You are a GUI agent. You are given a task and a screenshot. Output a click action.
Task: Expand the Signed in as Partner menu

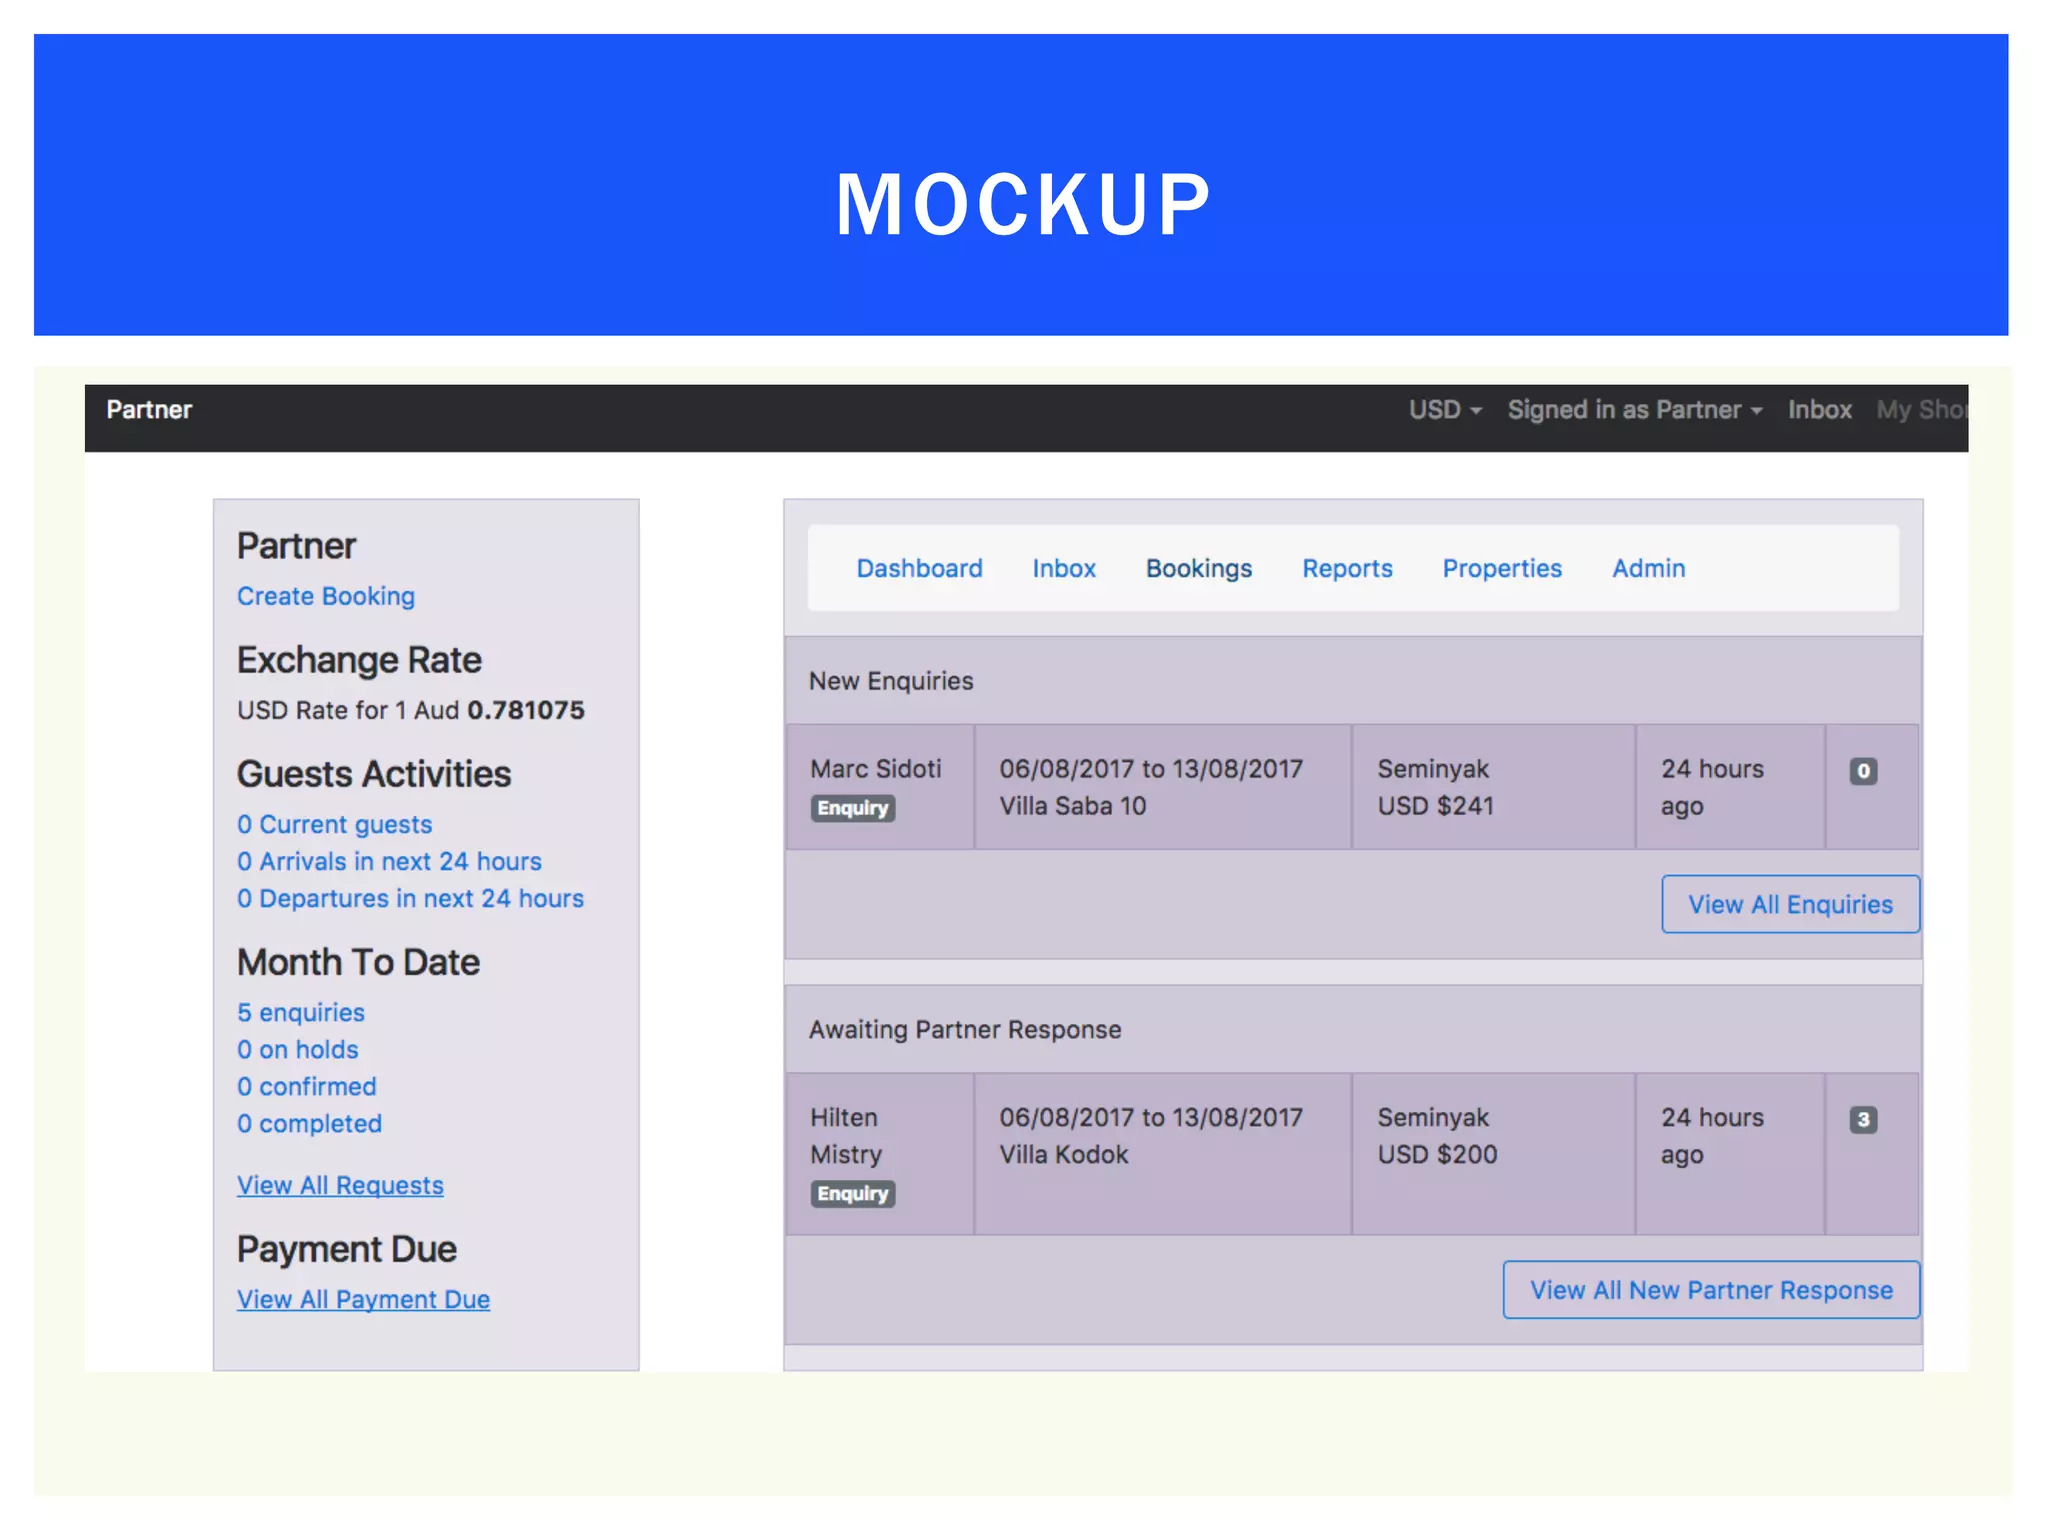click(1635, 410)
